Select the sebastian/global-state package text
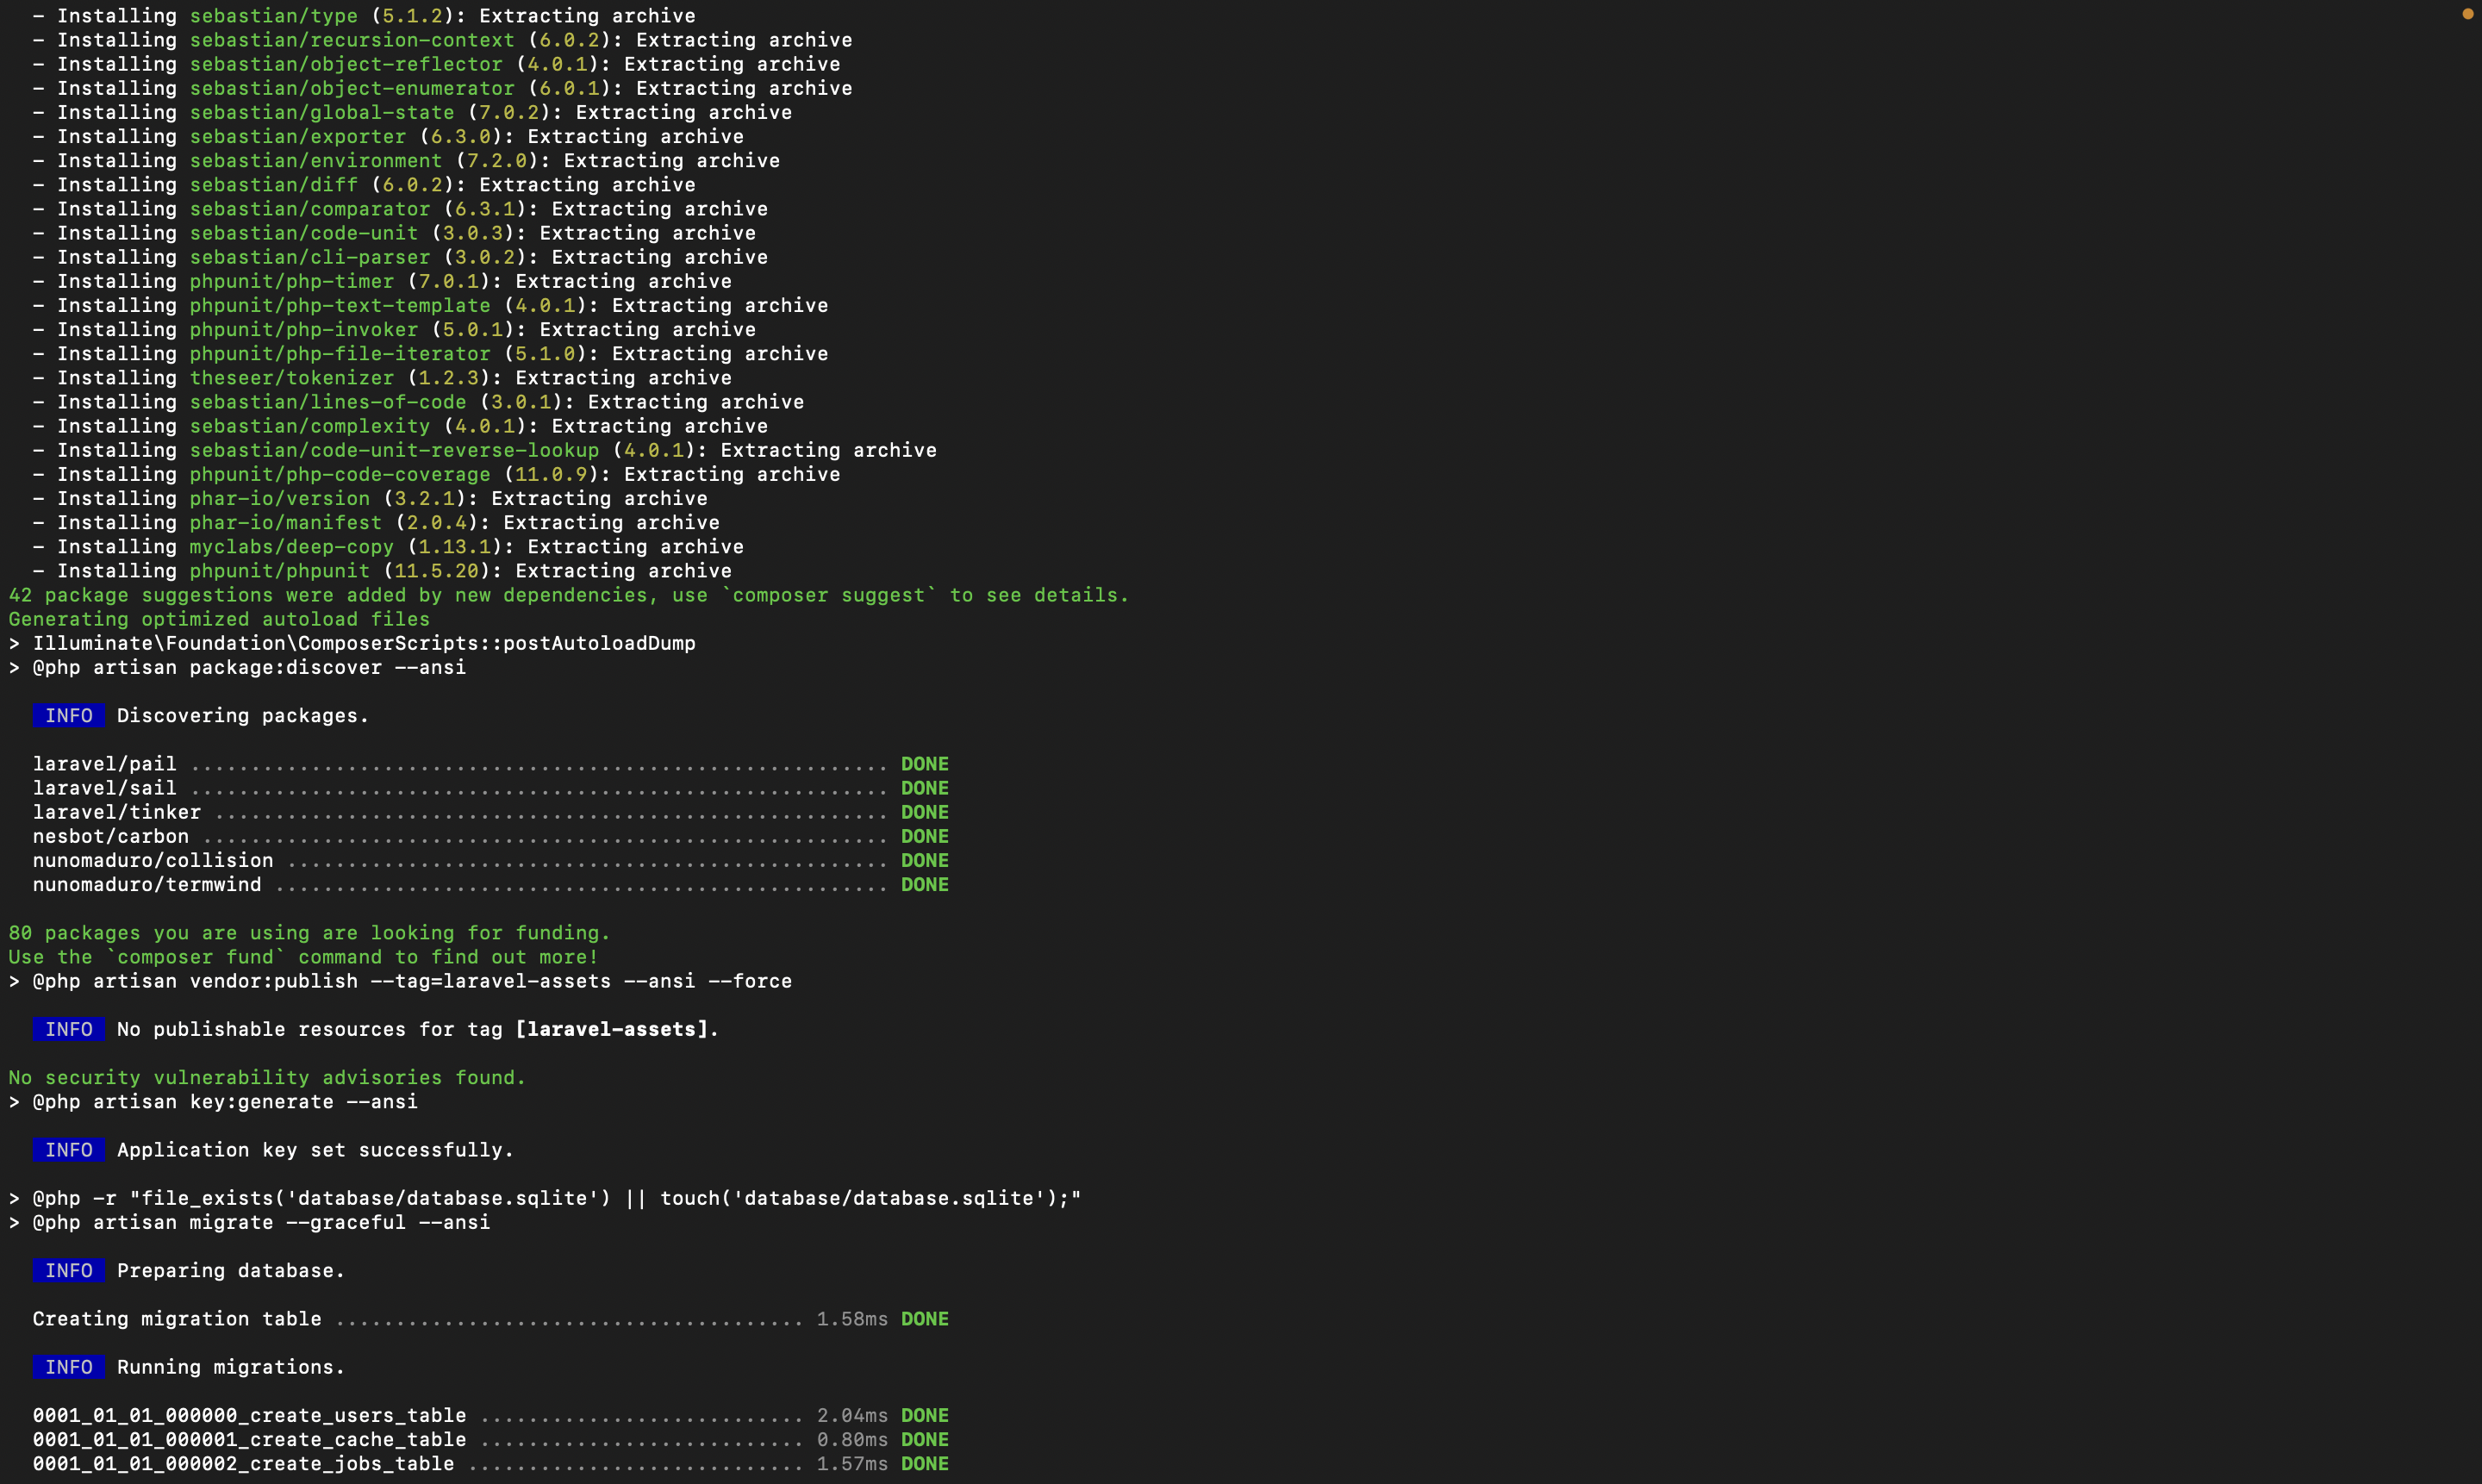2482x1484 pixels. (319, 112)
